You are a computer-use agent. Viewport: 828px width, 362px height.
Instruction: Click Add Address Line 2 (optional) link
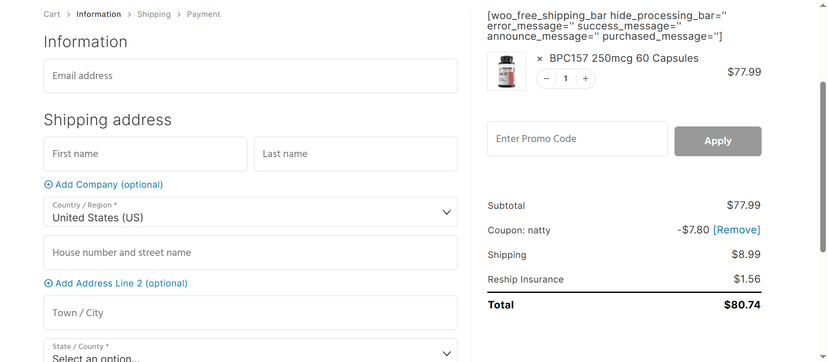(116, 283)
